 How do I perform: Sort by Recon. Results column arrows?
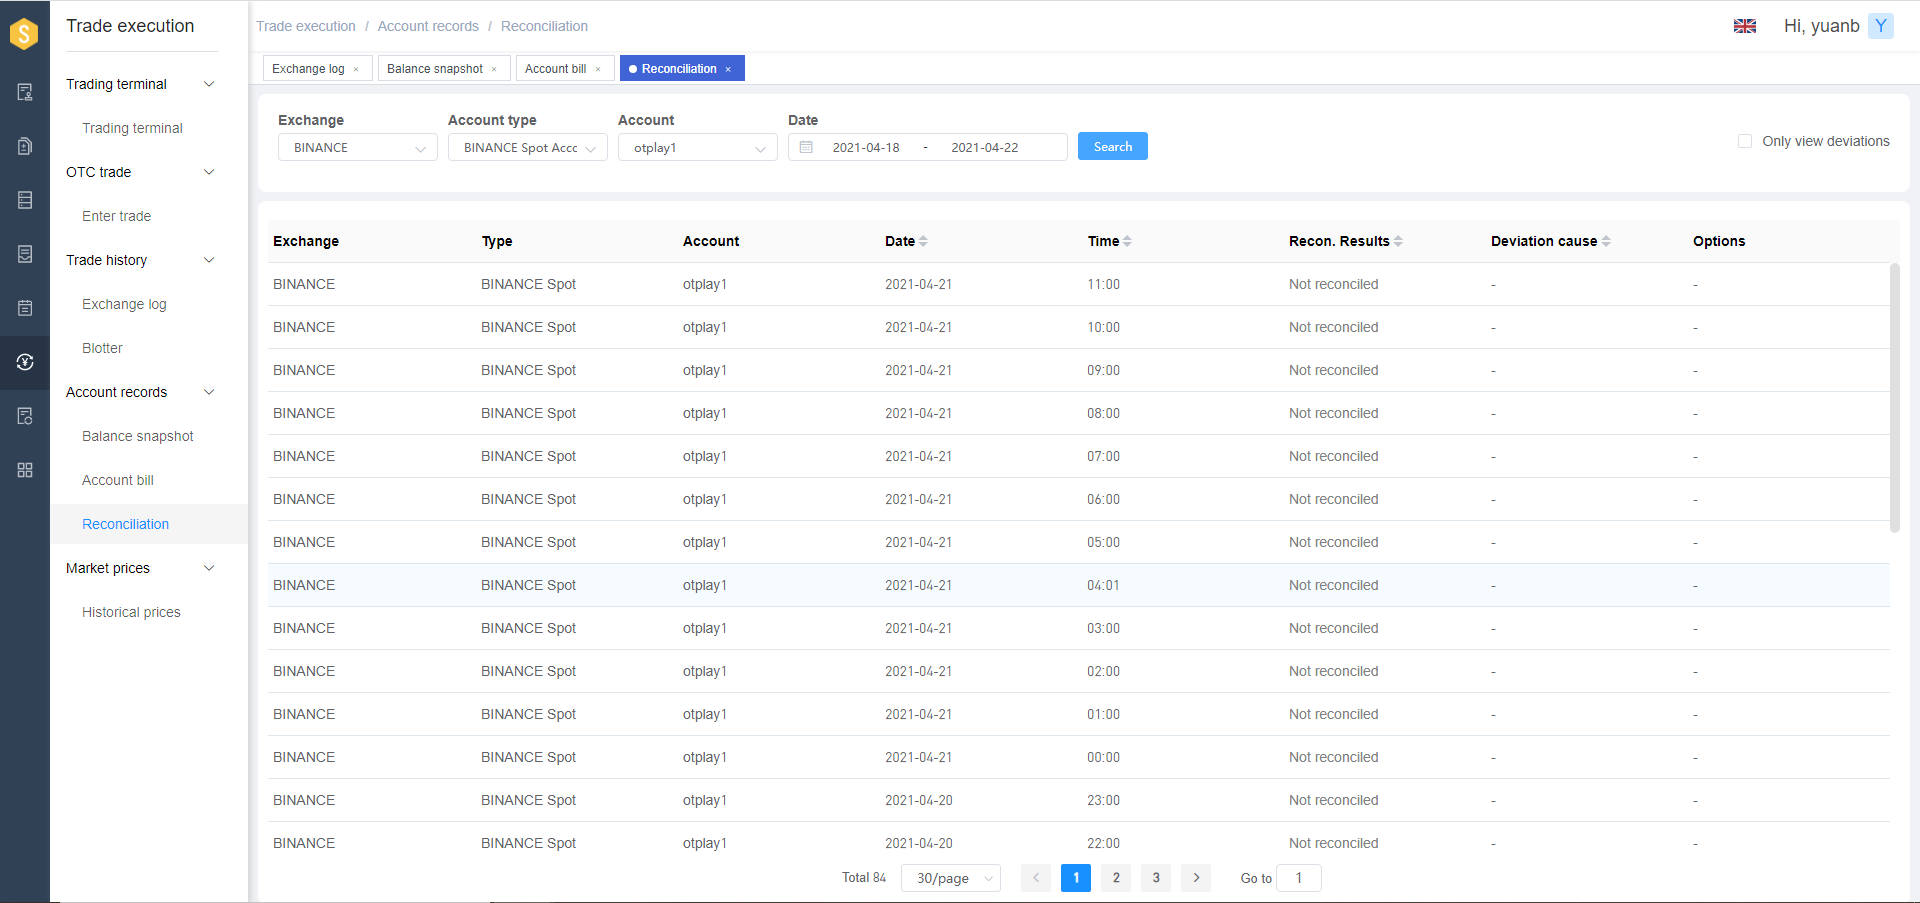click(1398, 241)
